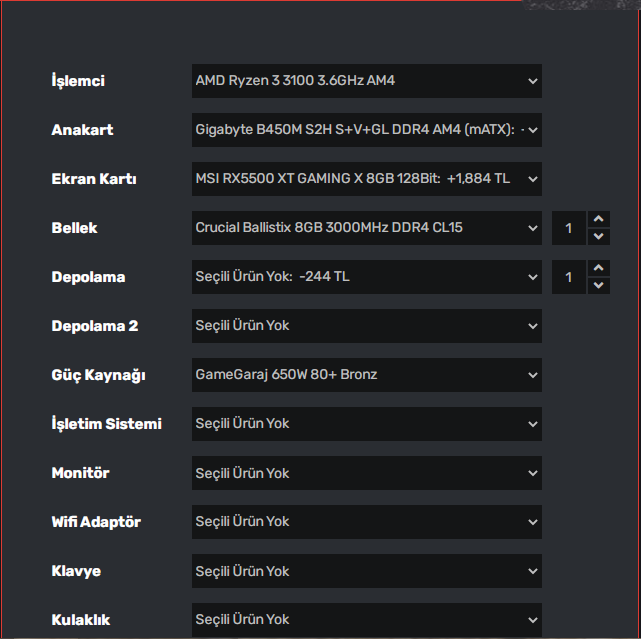Click the Depolama quantity input field
Image resolution: width=641 pixels, height=639 pixels.
[569, 277]
